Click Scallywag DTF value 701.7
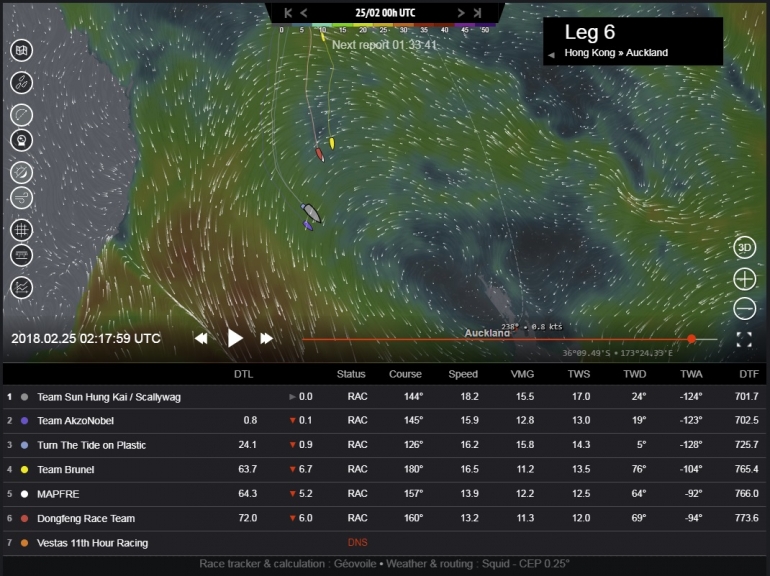Image resolution: width=770 pixels, height=576 pixels. click(x=746, y=396)
